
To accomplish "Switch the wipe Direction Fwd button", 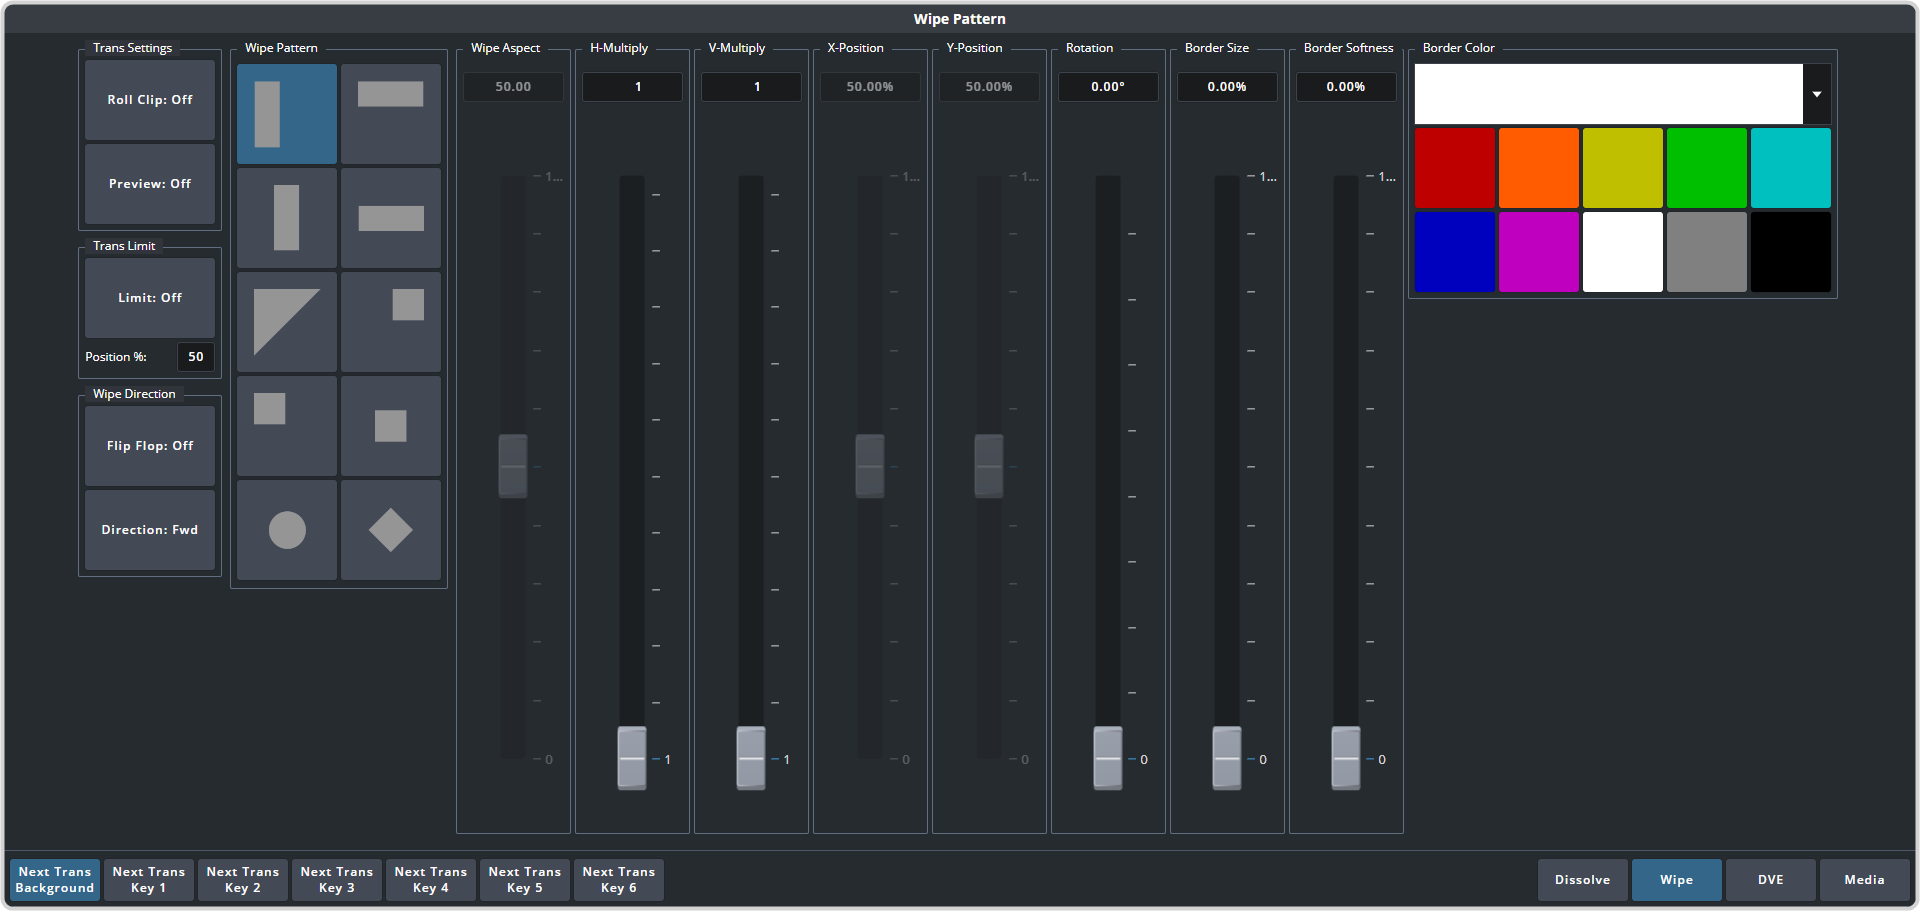I will coord(150,530).
